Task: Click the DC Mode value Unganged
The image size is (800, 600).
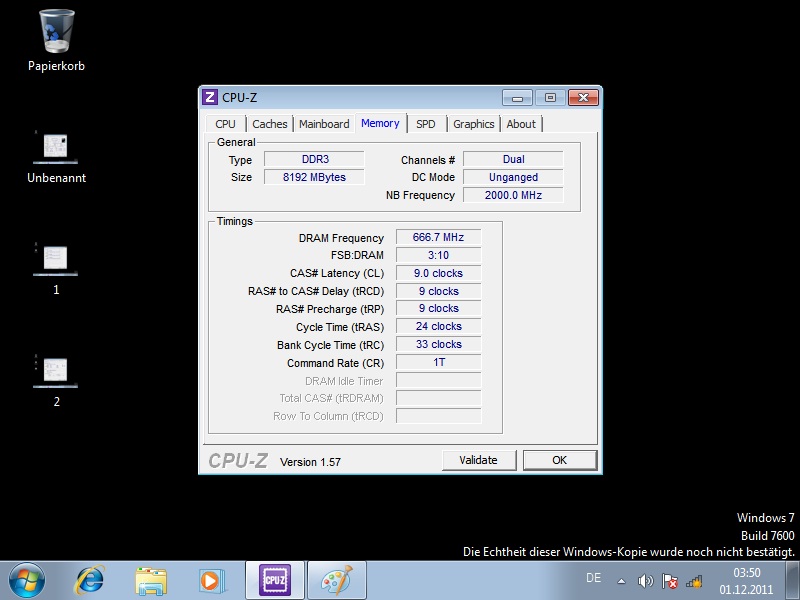Action: [x=513, y=177]
